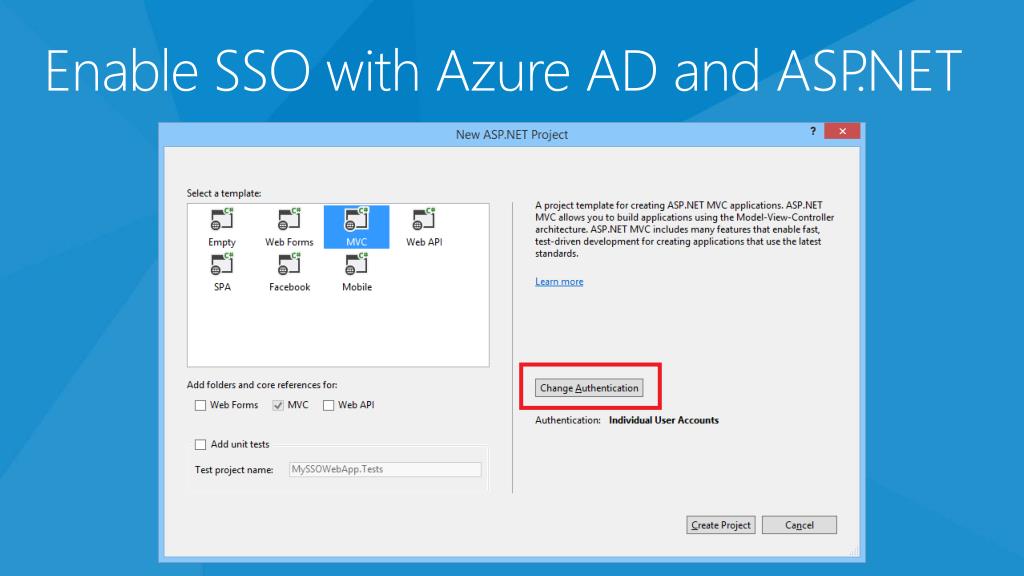Screen dimensions: 1024x576
Task: Select the SPA template icon
Action: click(222, 265)
